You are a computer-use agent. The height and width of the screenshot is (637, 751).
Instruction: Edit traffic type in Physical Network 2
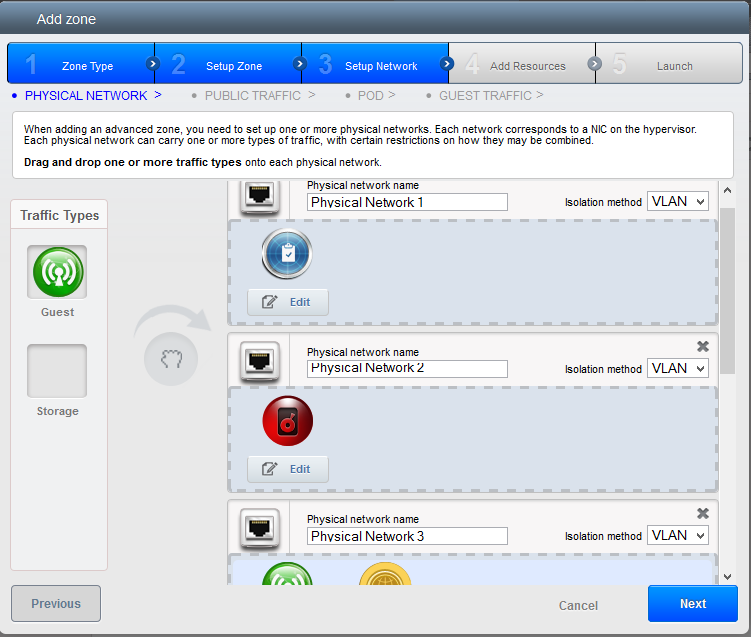(288, 469)
